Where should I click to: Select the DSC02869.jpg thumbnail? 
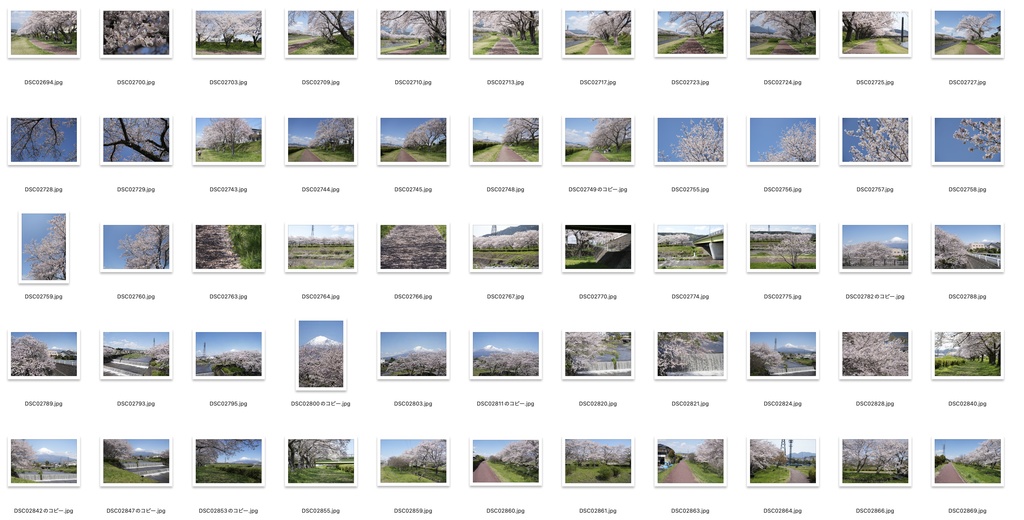click(968, 461)
